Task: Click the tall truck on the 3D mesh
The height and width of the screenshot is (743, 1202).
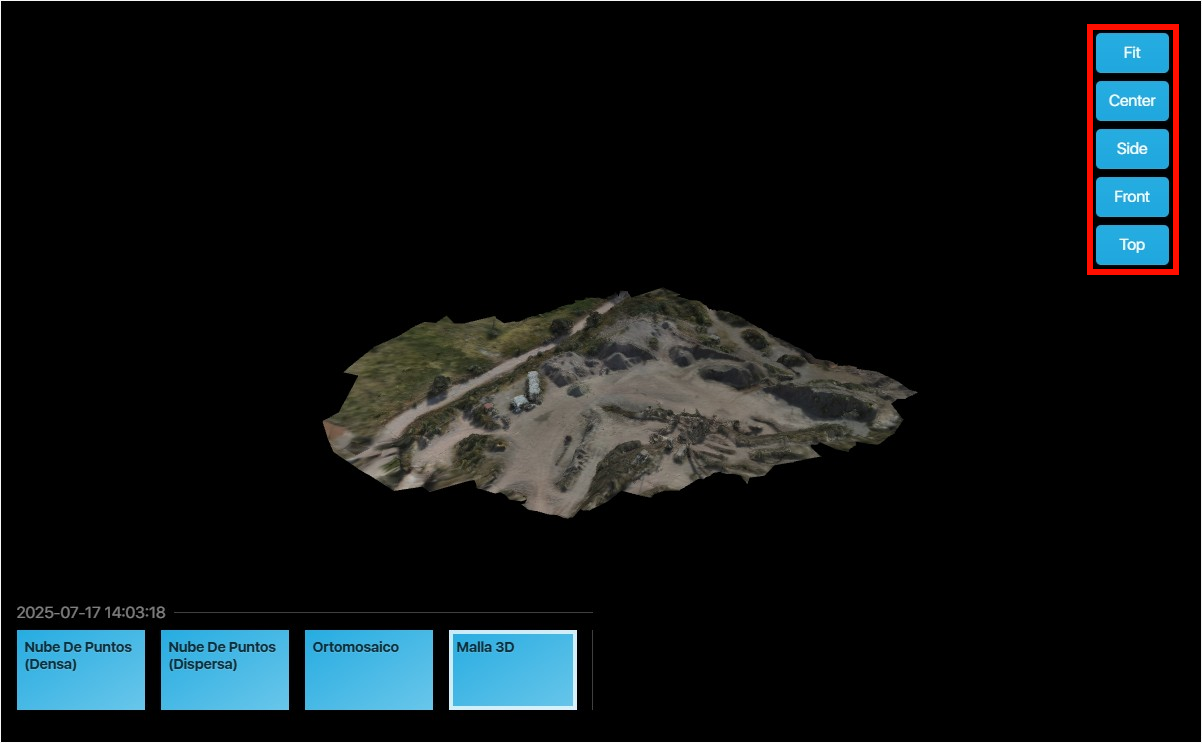Action: [534, 385]
